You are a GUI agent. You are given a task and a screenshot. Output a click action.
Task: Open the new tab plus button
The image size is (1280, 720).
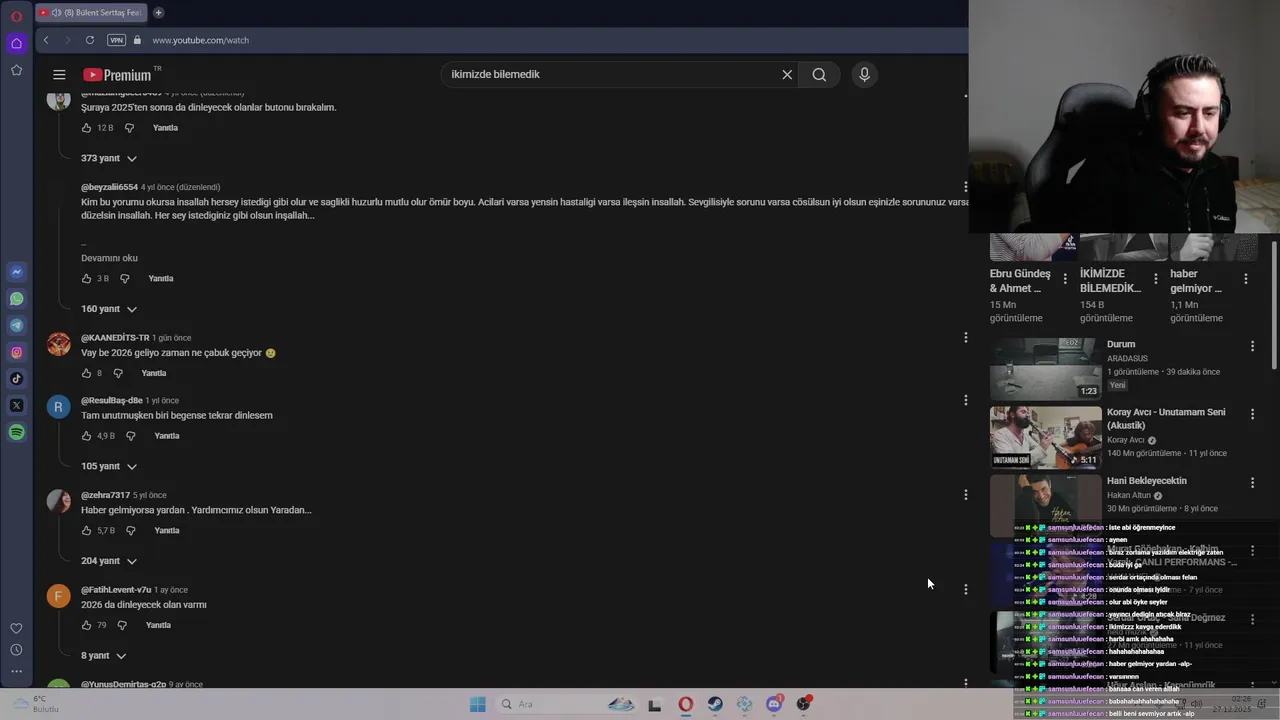point(158,13)
